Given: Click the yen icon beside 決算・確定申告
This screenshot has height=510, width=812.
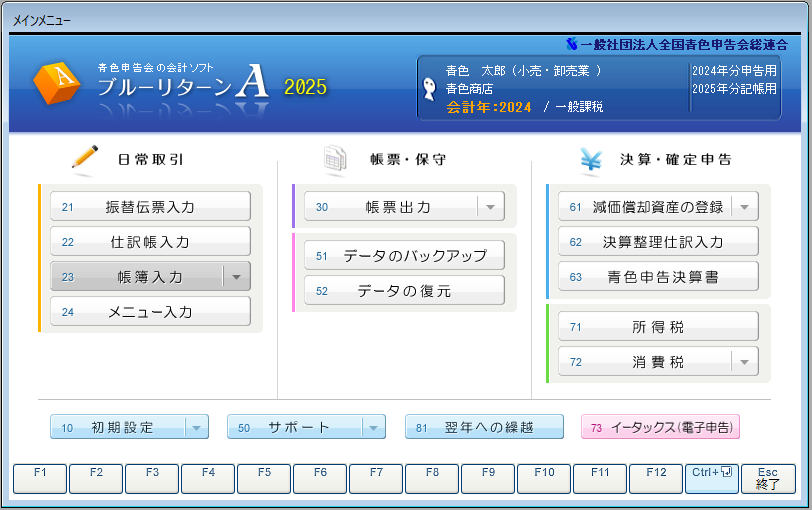Looking at the screenshot, I should pos(591,159).
